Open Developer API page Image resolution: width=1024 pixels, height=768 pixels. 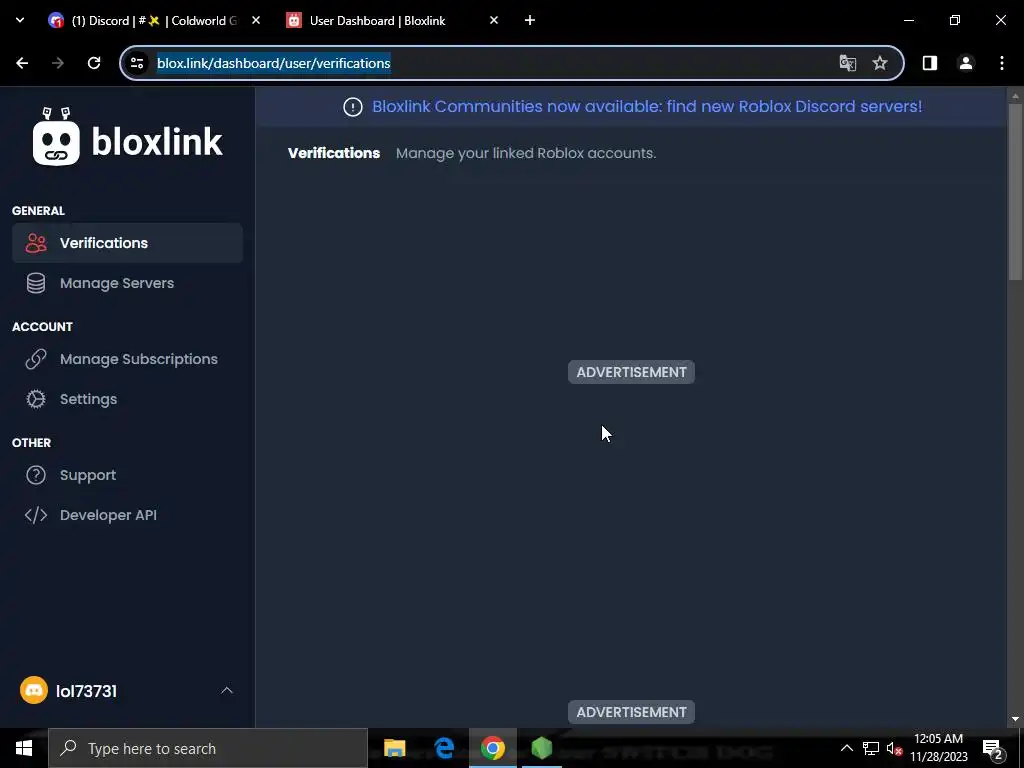point(127,515)
